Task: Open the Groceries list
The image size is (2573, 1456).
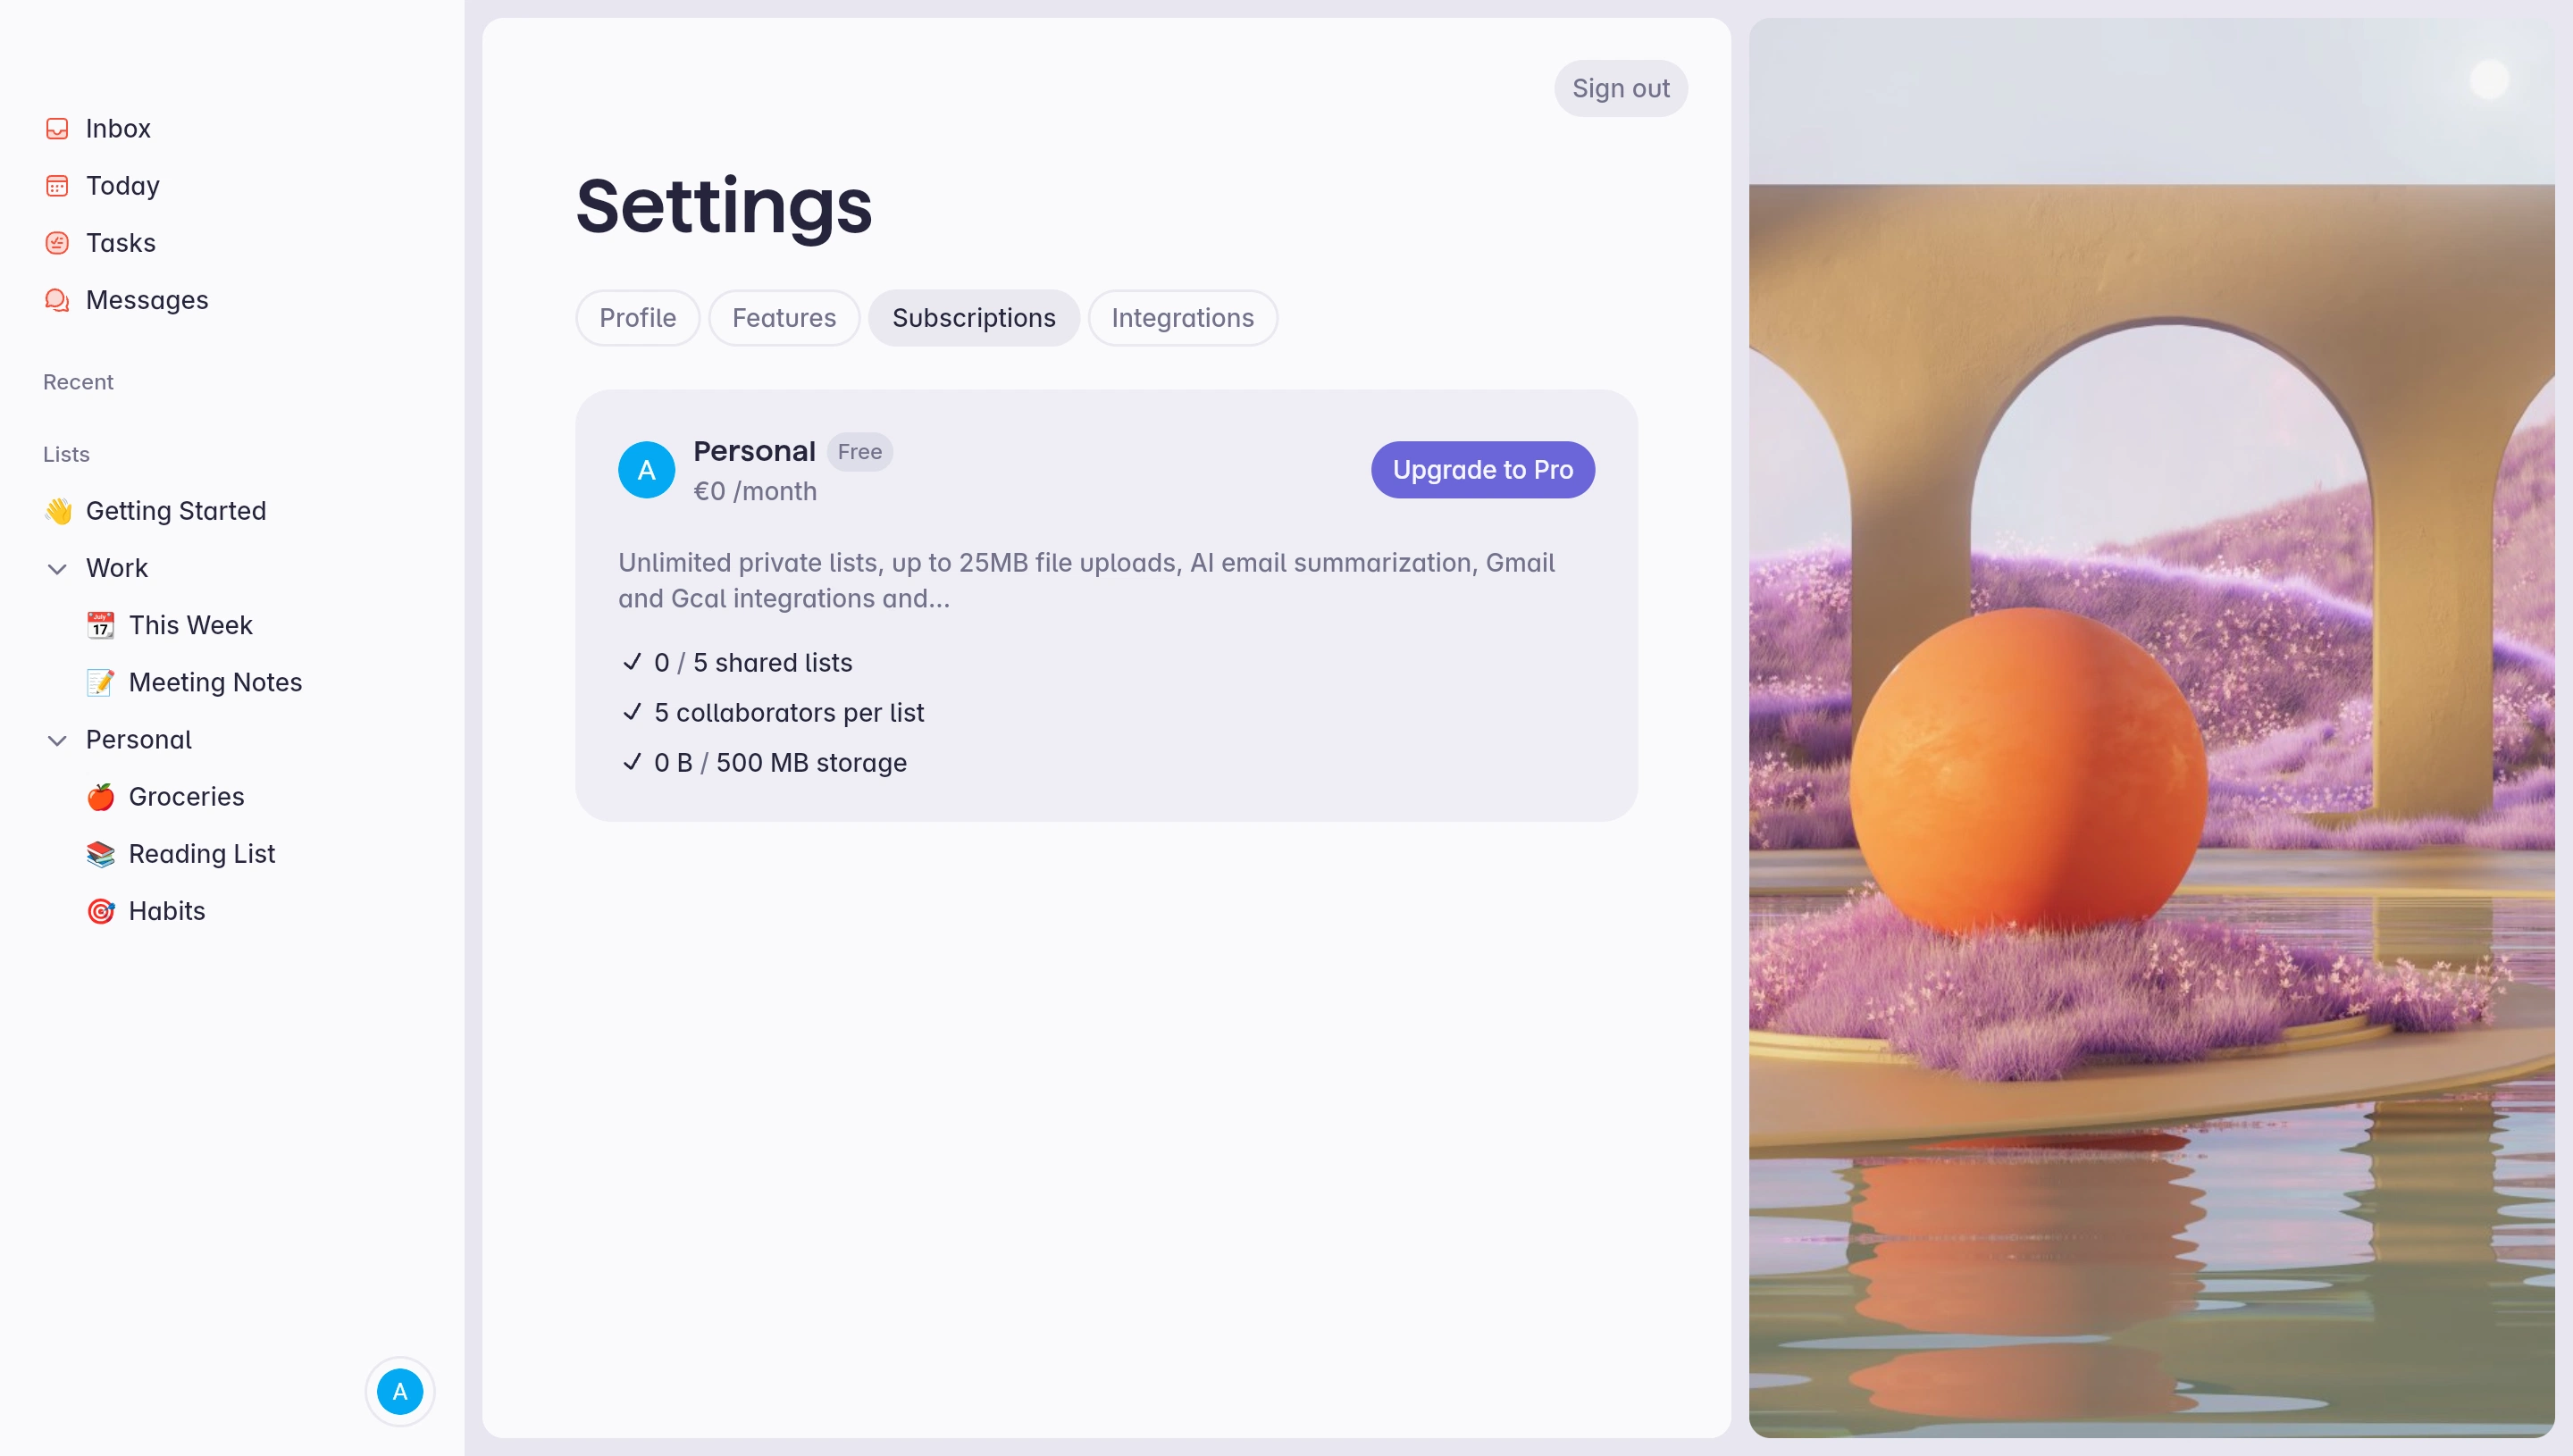Action: pos(186,797)
